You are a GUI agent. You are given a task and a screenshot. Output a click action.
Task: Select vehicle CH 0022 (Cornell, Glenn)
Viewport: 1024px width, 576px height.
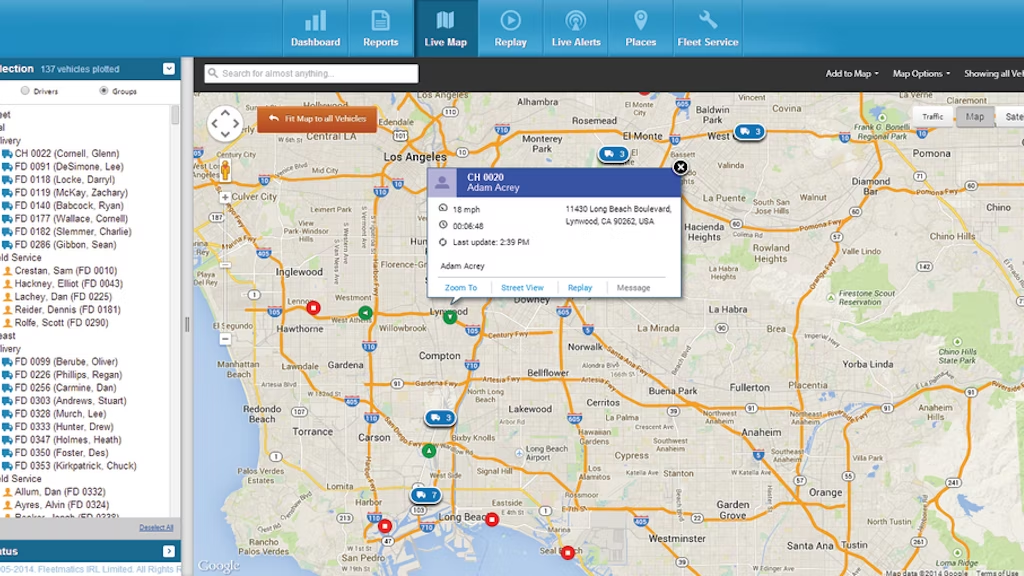67,153
